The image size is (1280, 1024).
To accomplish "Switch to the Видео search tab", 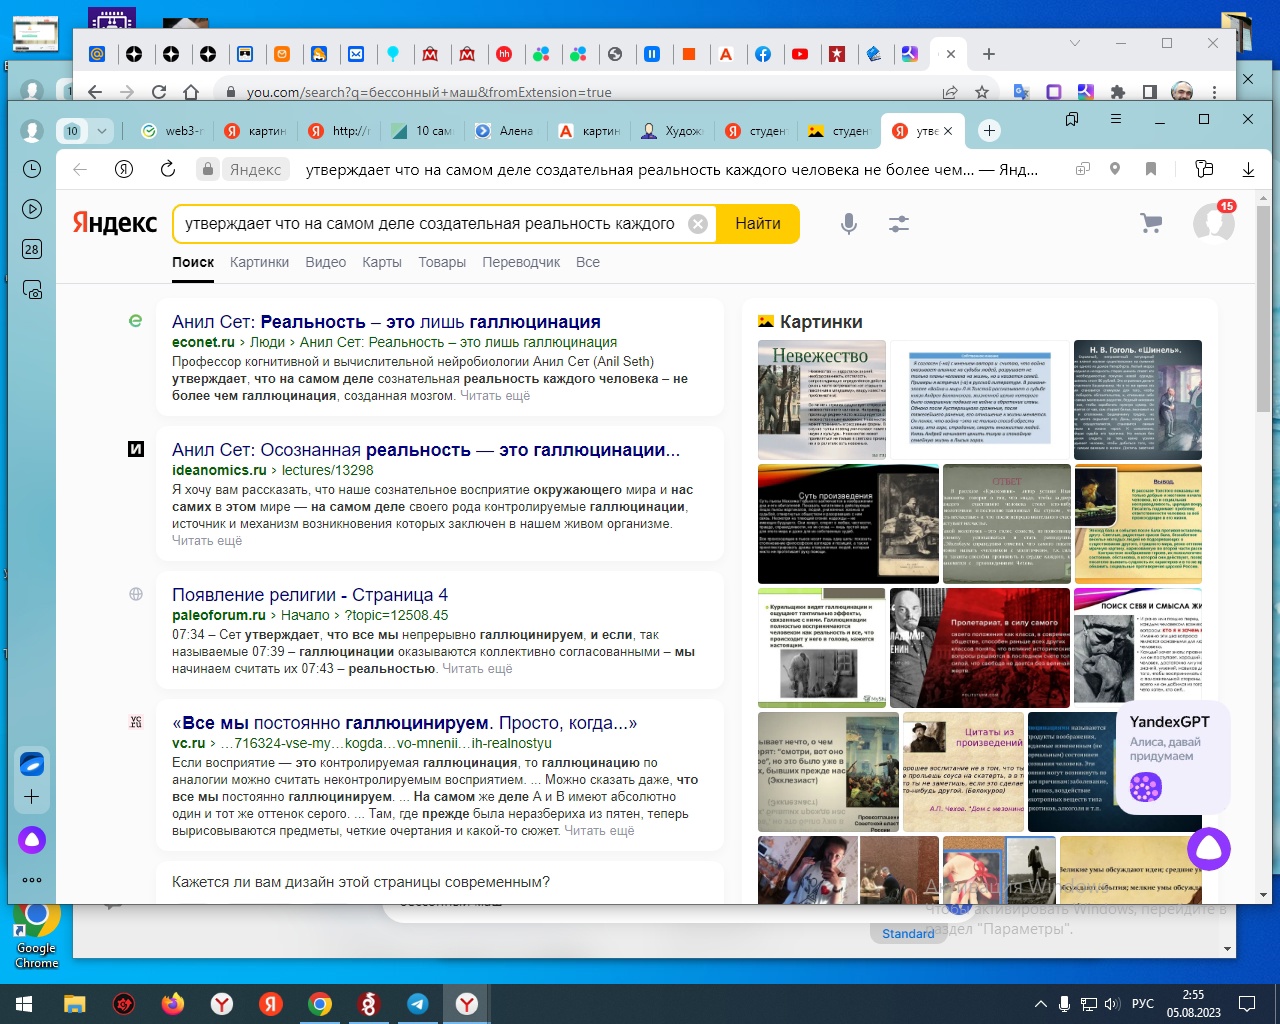I will (325, 262).
